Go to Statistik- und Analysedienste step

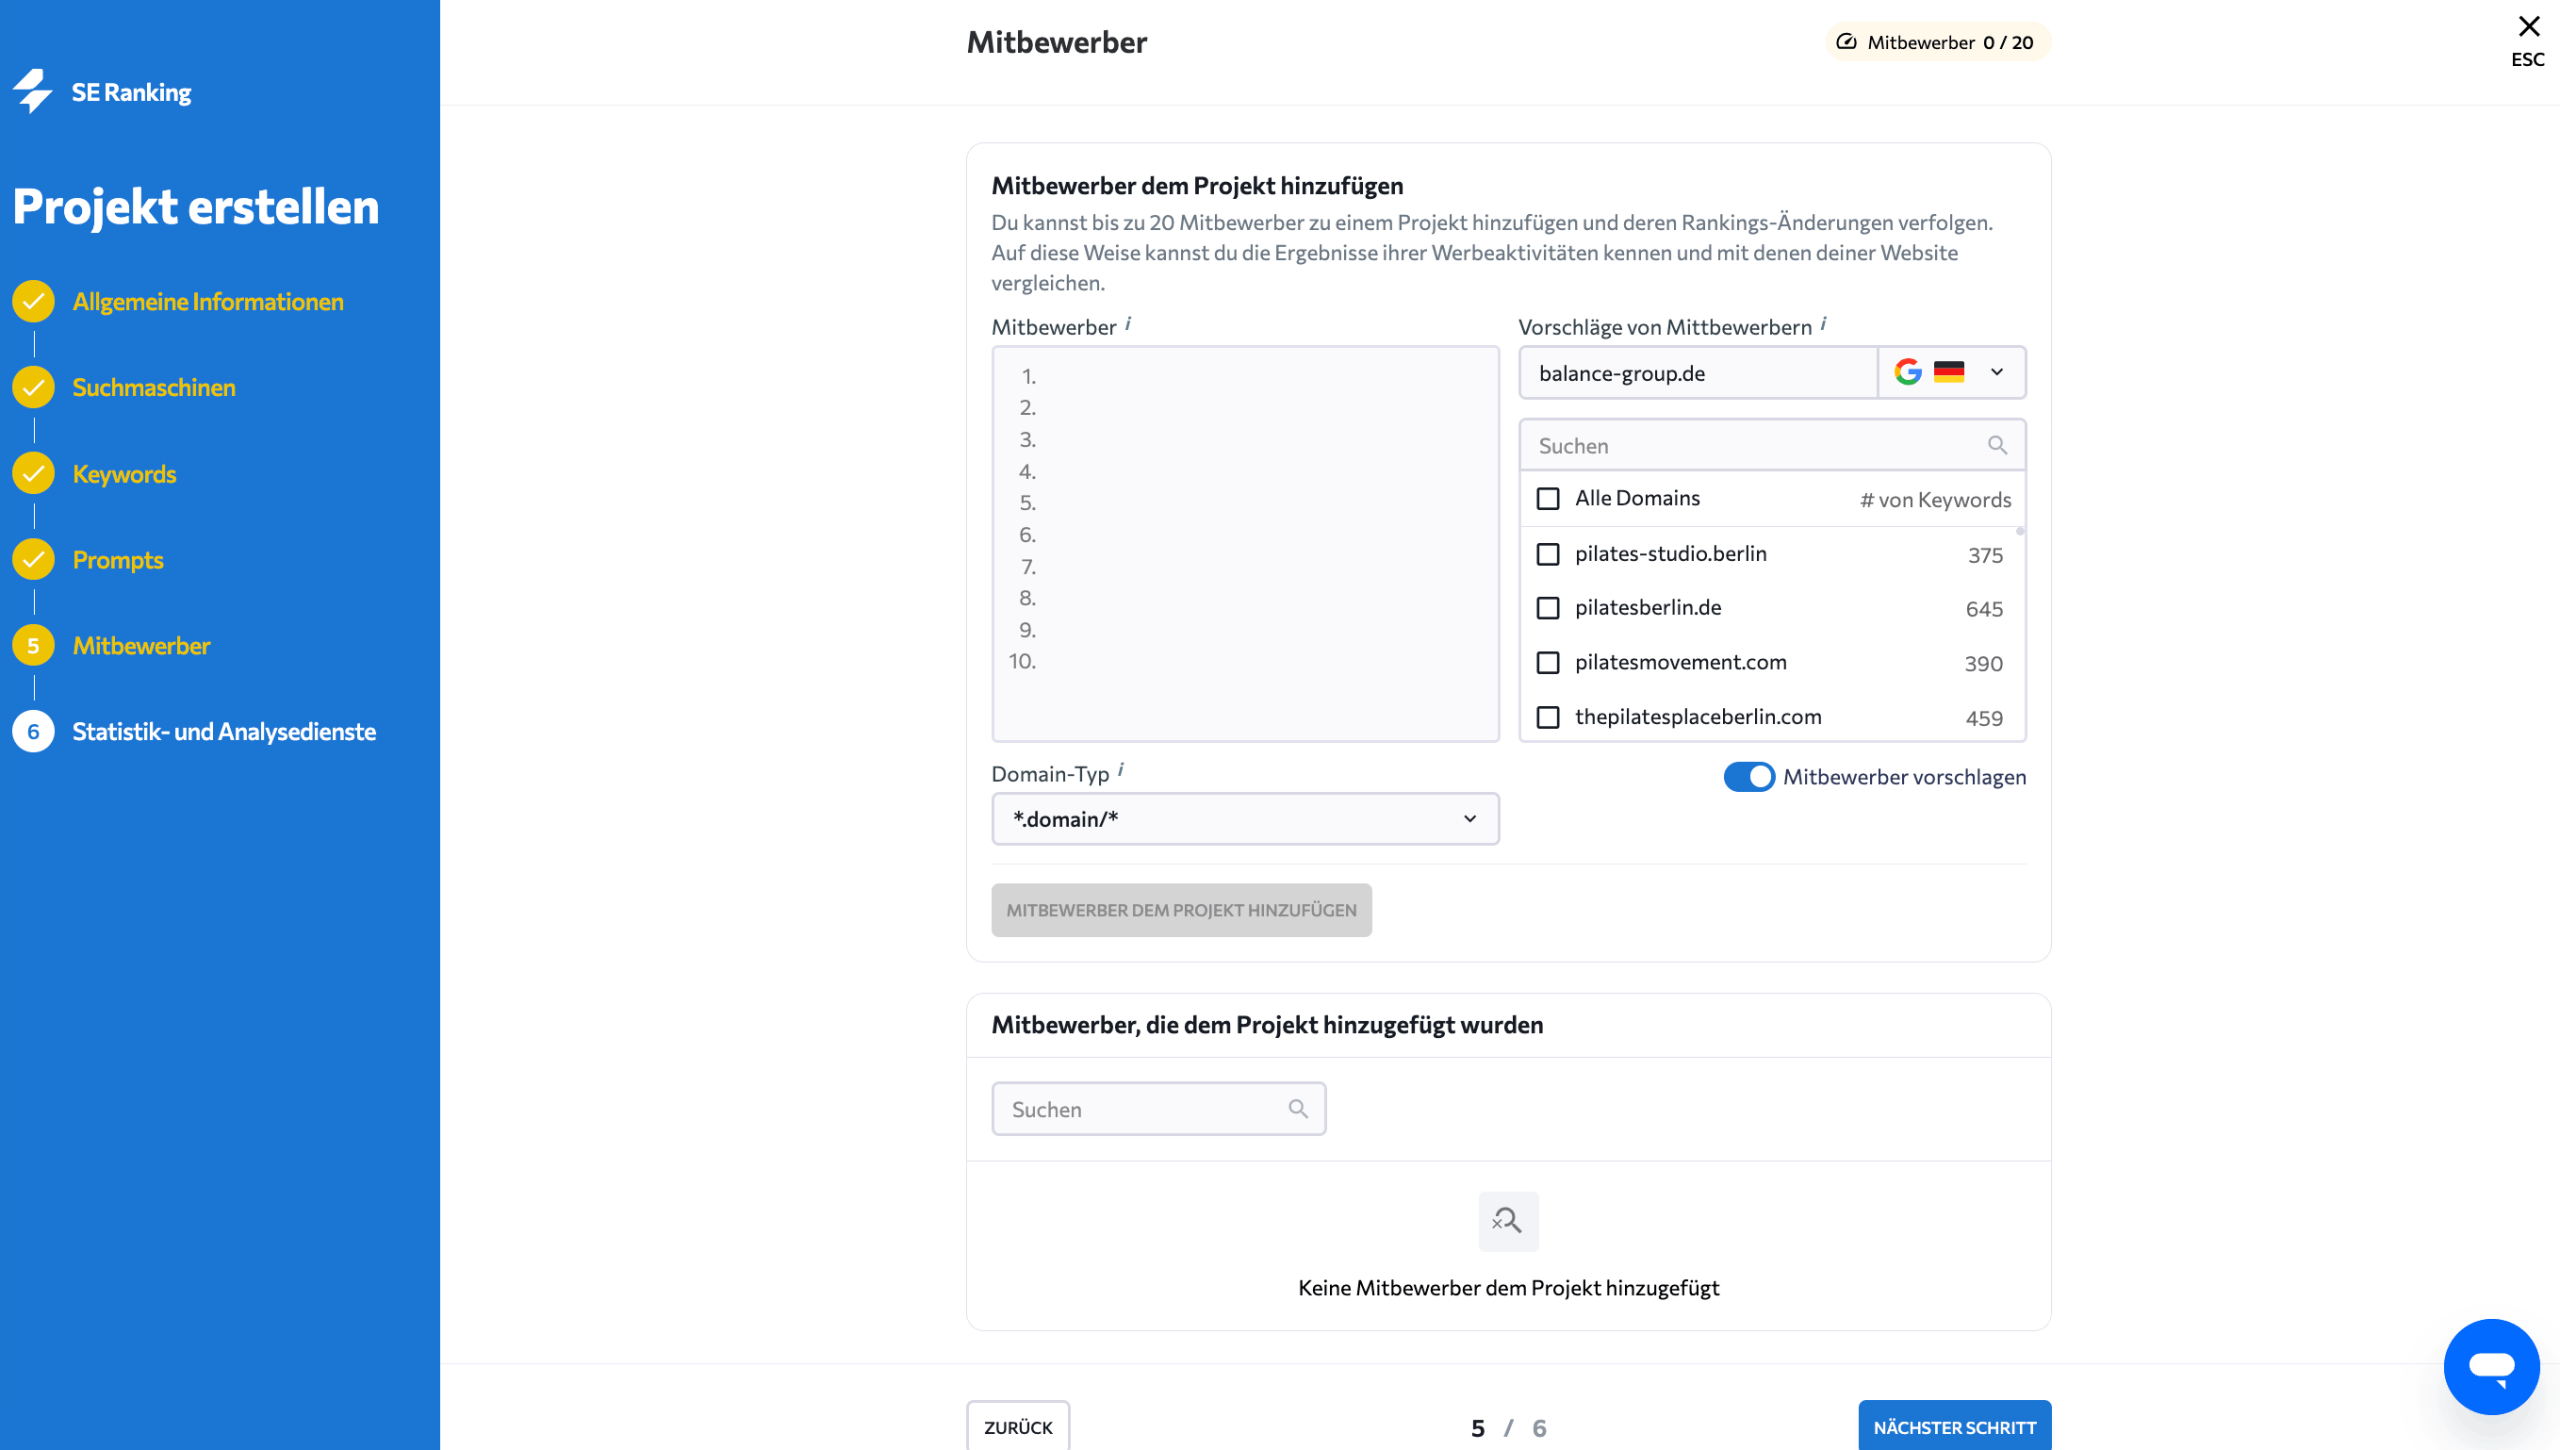pyautogui.click(x=224, y=732)
